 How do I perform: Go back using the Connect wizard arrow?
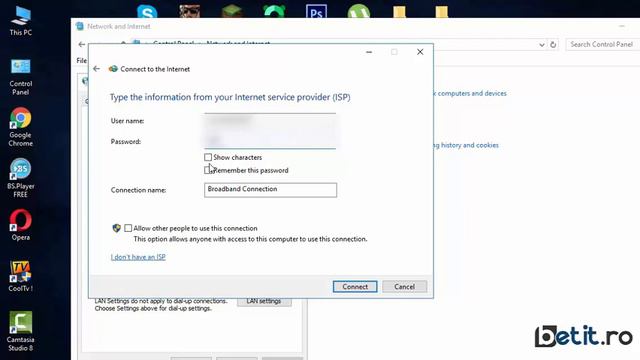coord(96,69)
